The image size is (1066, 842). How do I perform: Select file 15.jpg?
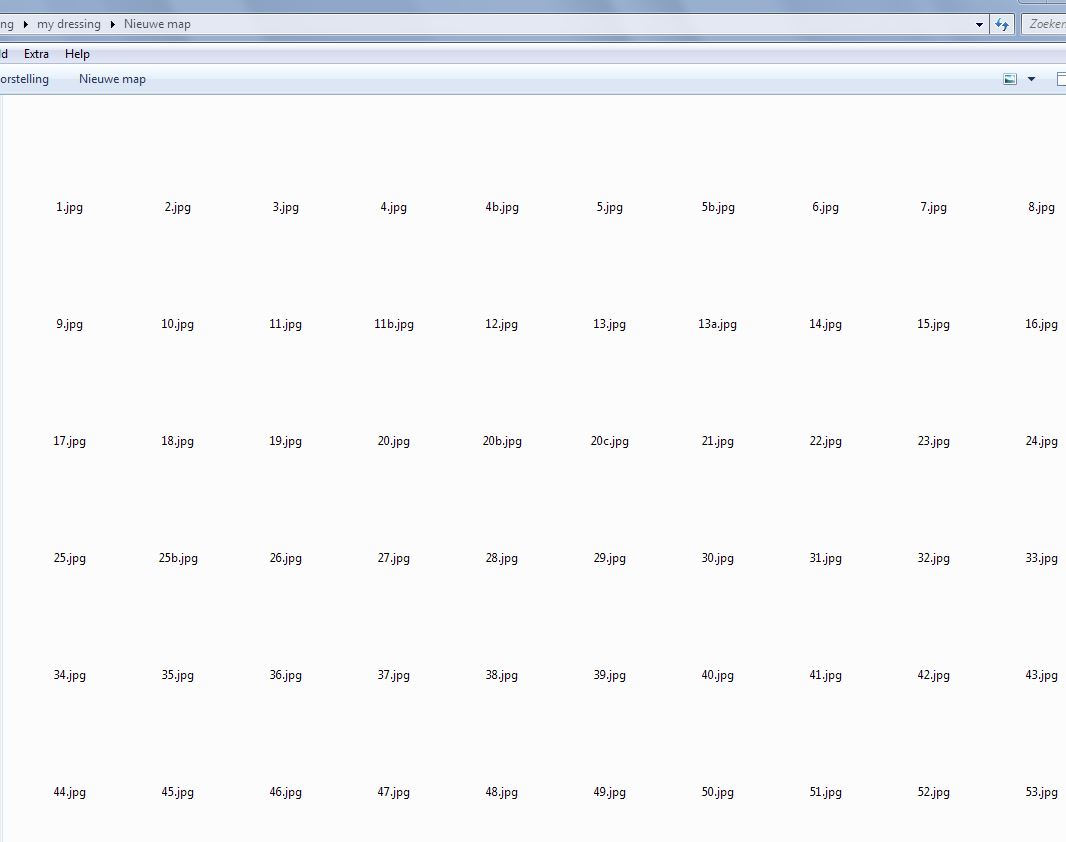(x=933, y=324)
